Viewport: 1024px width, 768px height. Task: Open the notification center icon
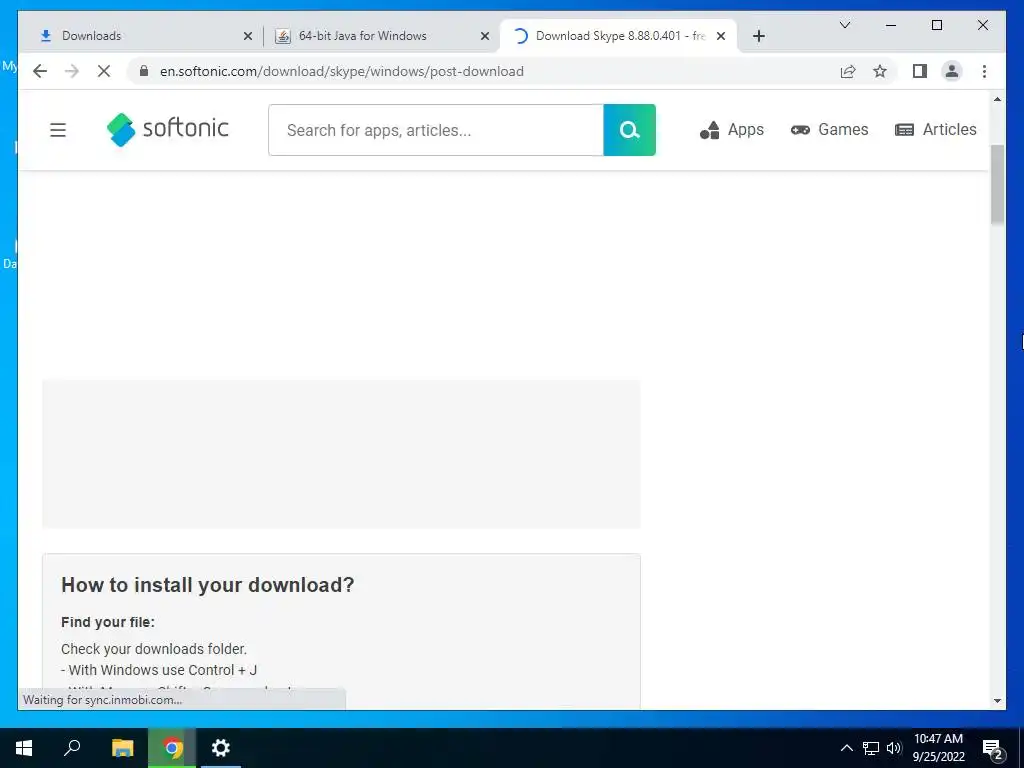coord(993,748)
